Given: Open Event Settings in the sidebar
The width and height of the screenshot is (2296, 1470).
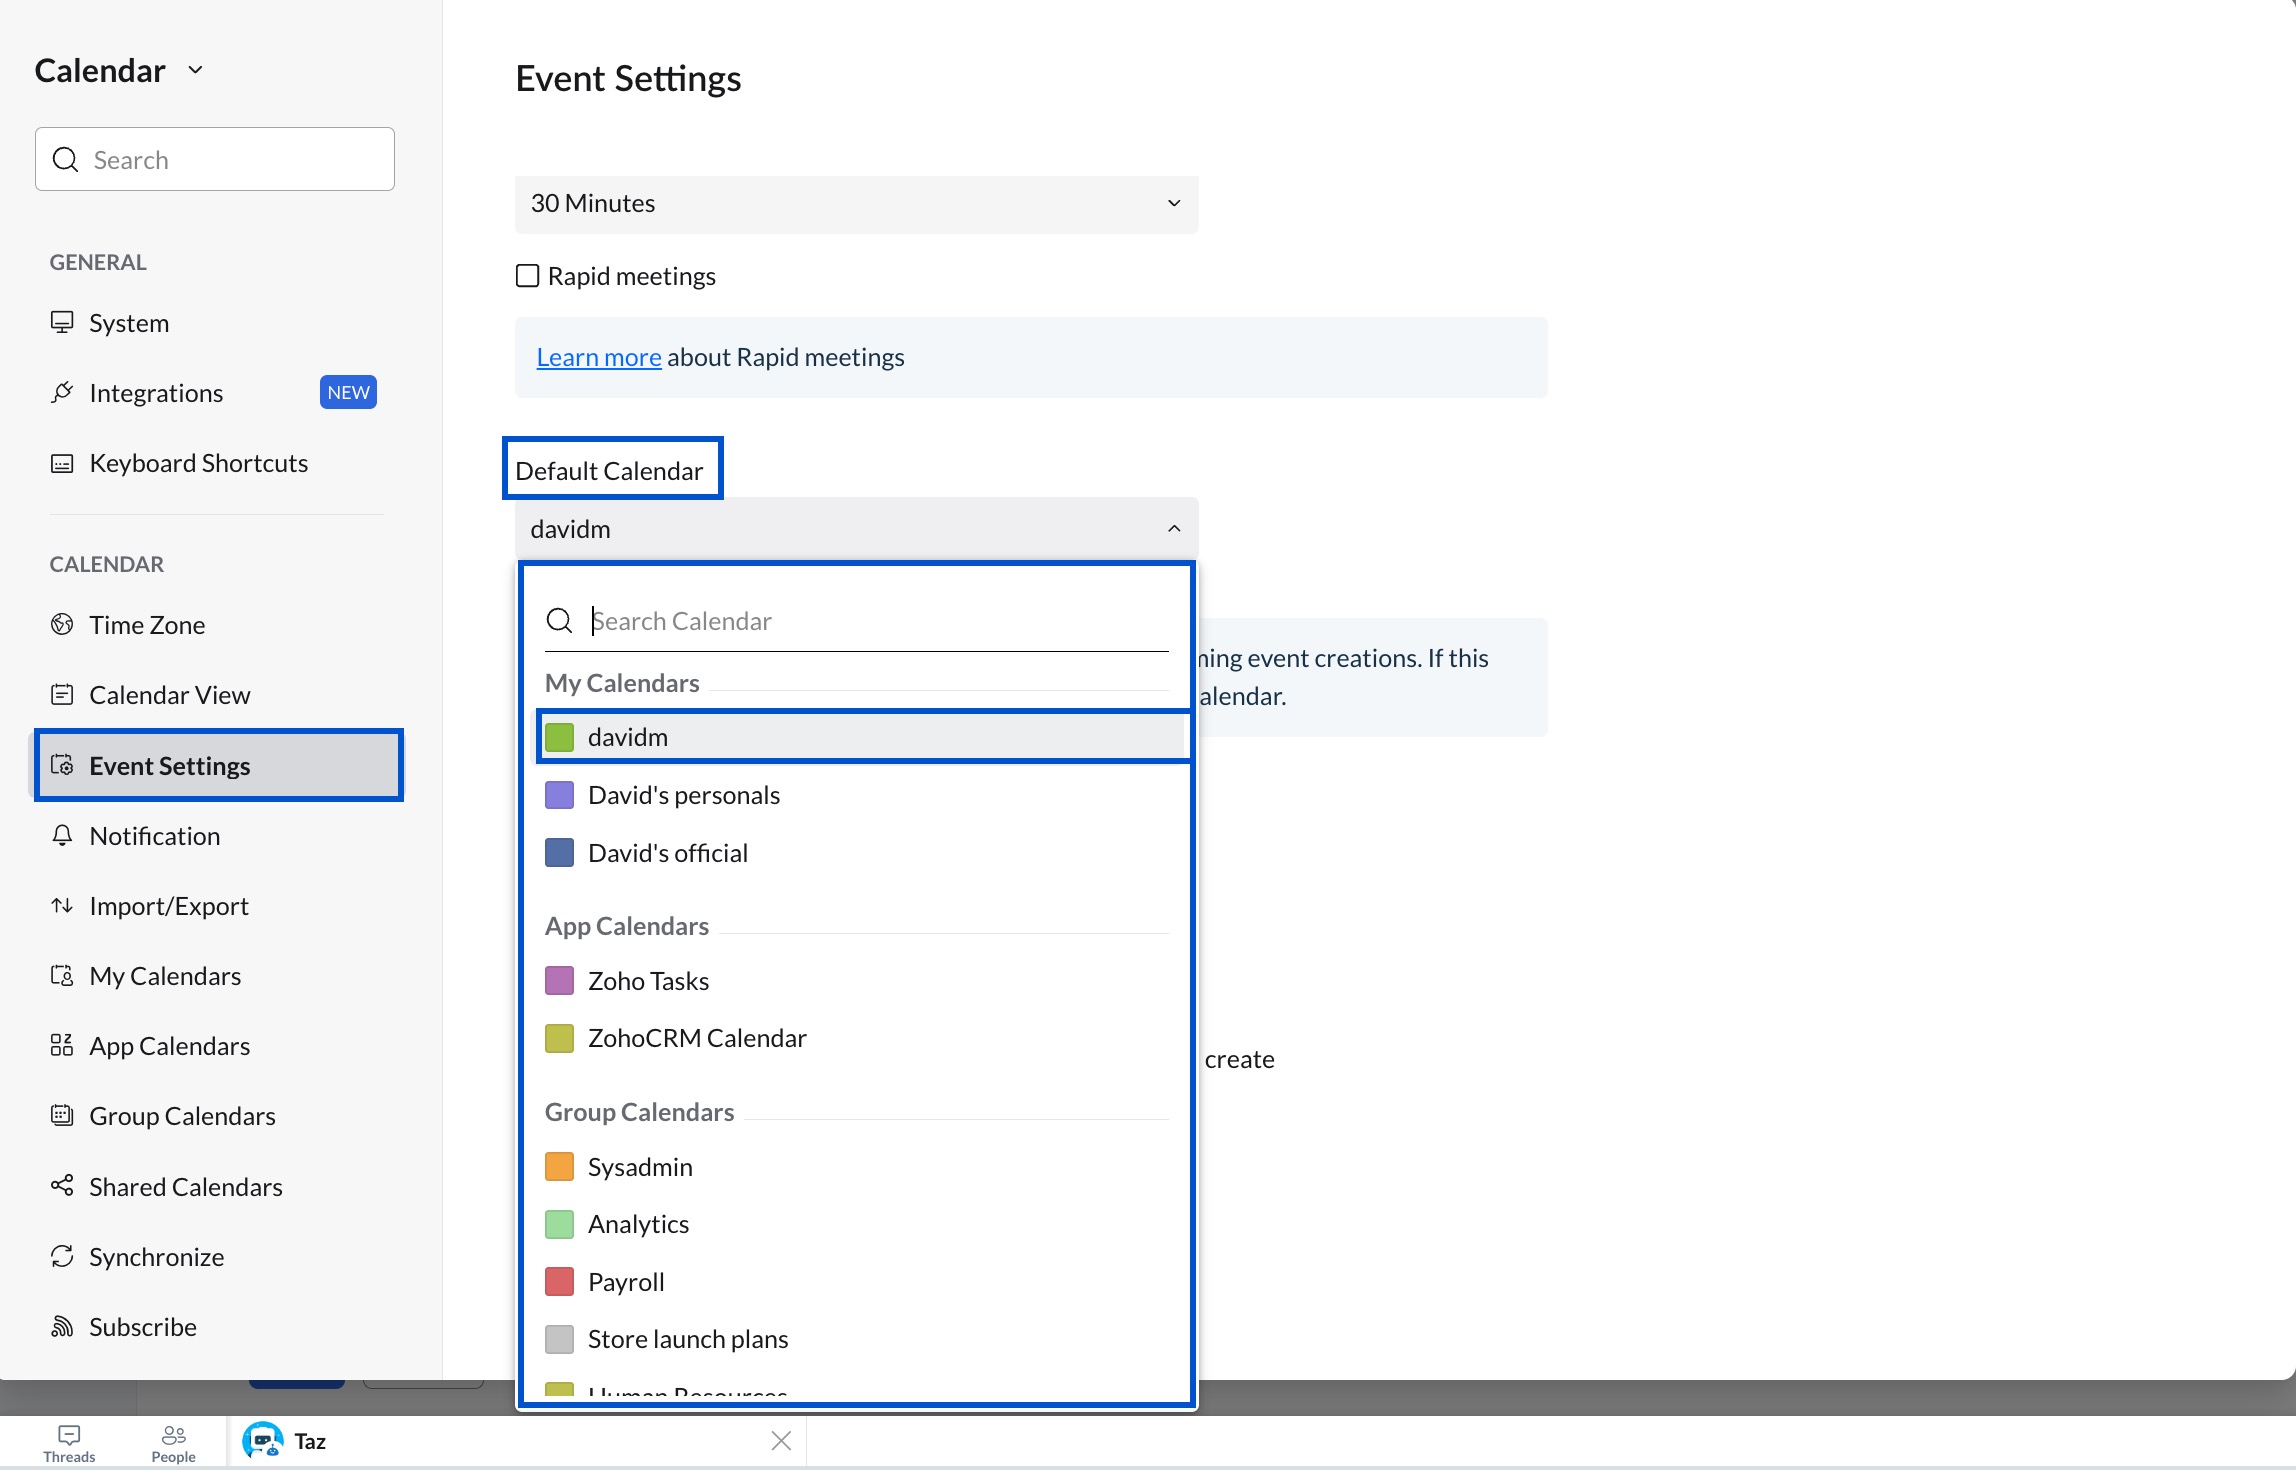Looking at the screenshot, I should click(218, 765).
